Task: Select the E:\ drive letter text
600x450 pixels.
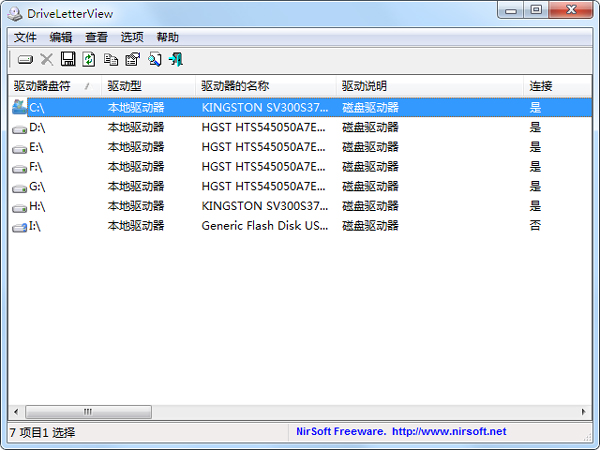Action: tap(36, 147)
